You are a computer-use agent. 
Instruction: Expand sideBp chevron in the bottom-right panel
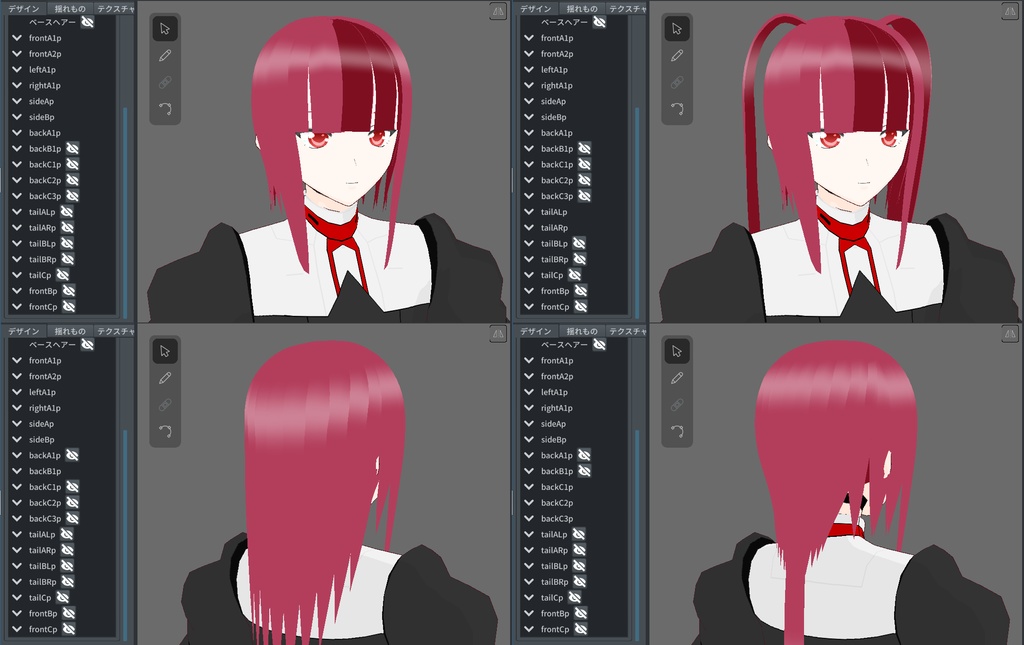529,439
